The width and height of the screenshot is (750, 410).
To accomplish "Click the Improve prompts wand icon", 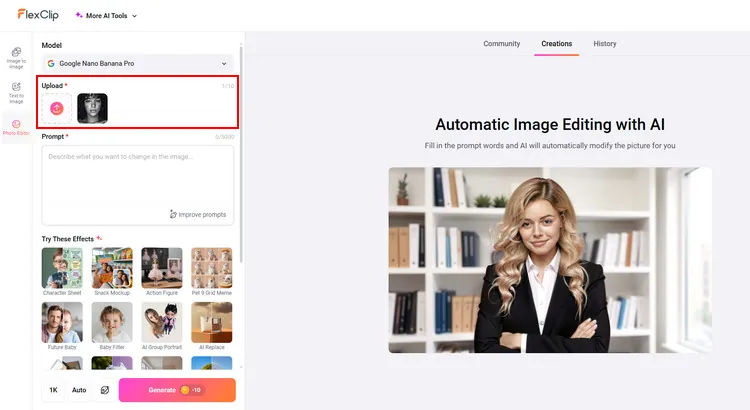I will point(173,214).
